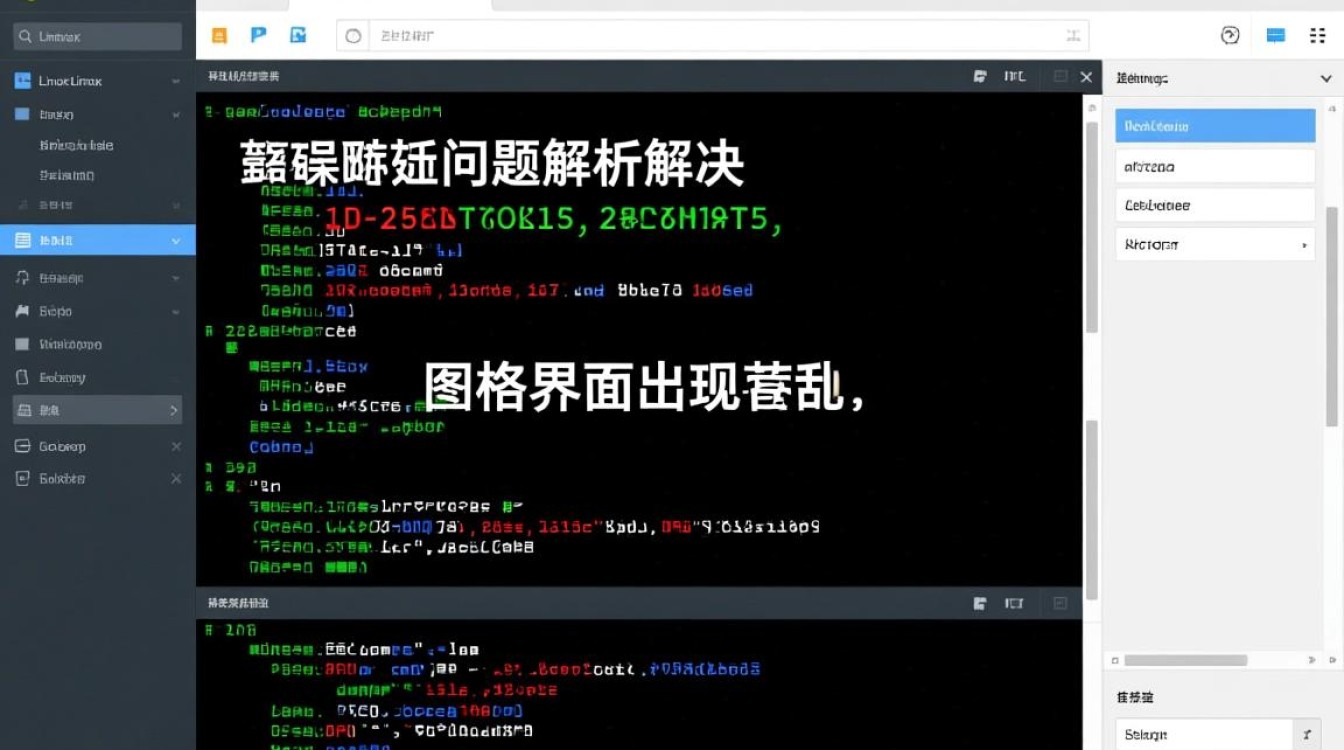The width and height of the screenshot is (1344, 750).
Task: Click the copy icon on upper terminal panel header
Action: [980, 77]
